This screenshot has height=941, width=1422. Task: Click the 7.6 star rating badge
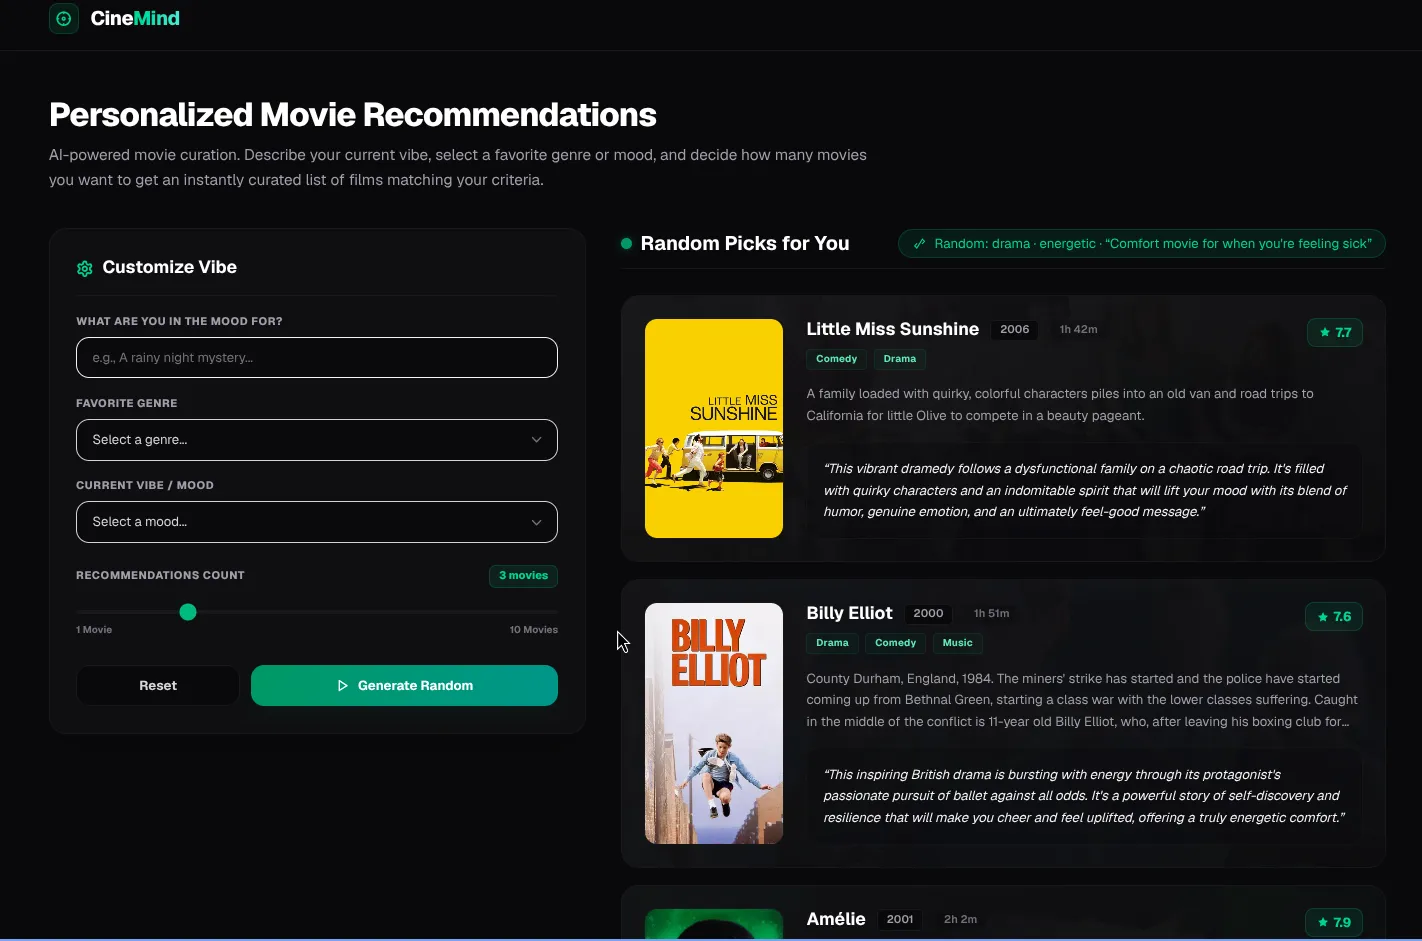(1334, 617)
